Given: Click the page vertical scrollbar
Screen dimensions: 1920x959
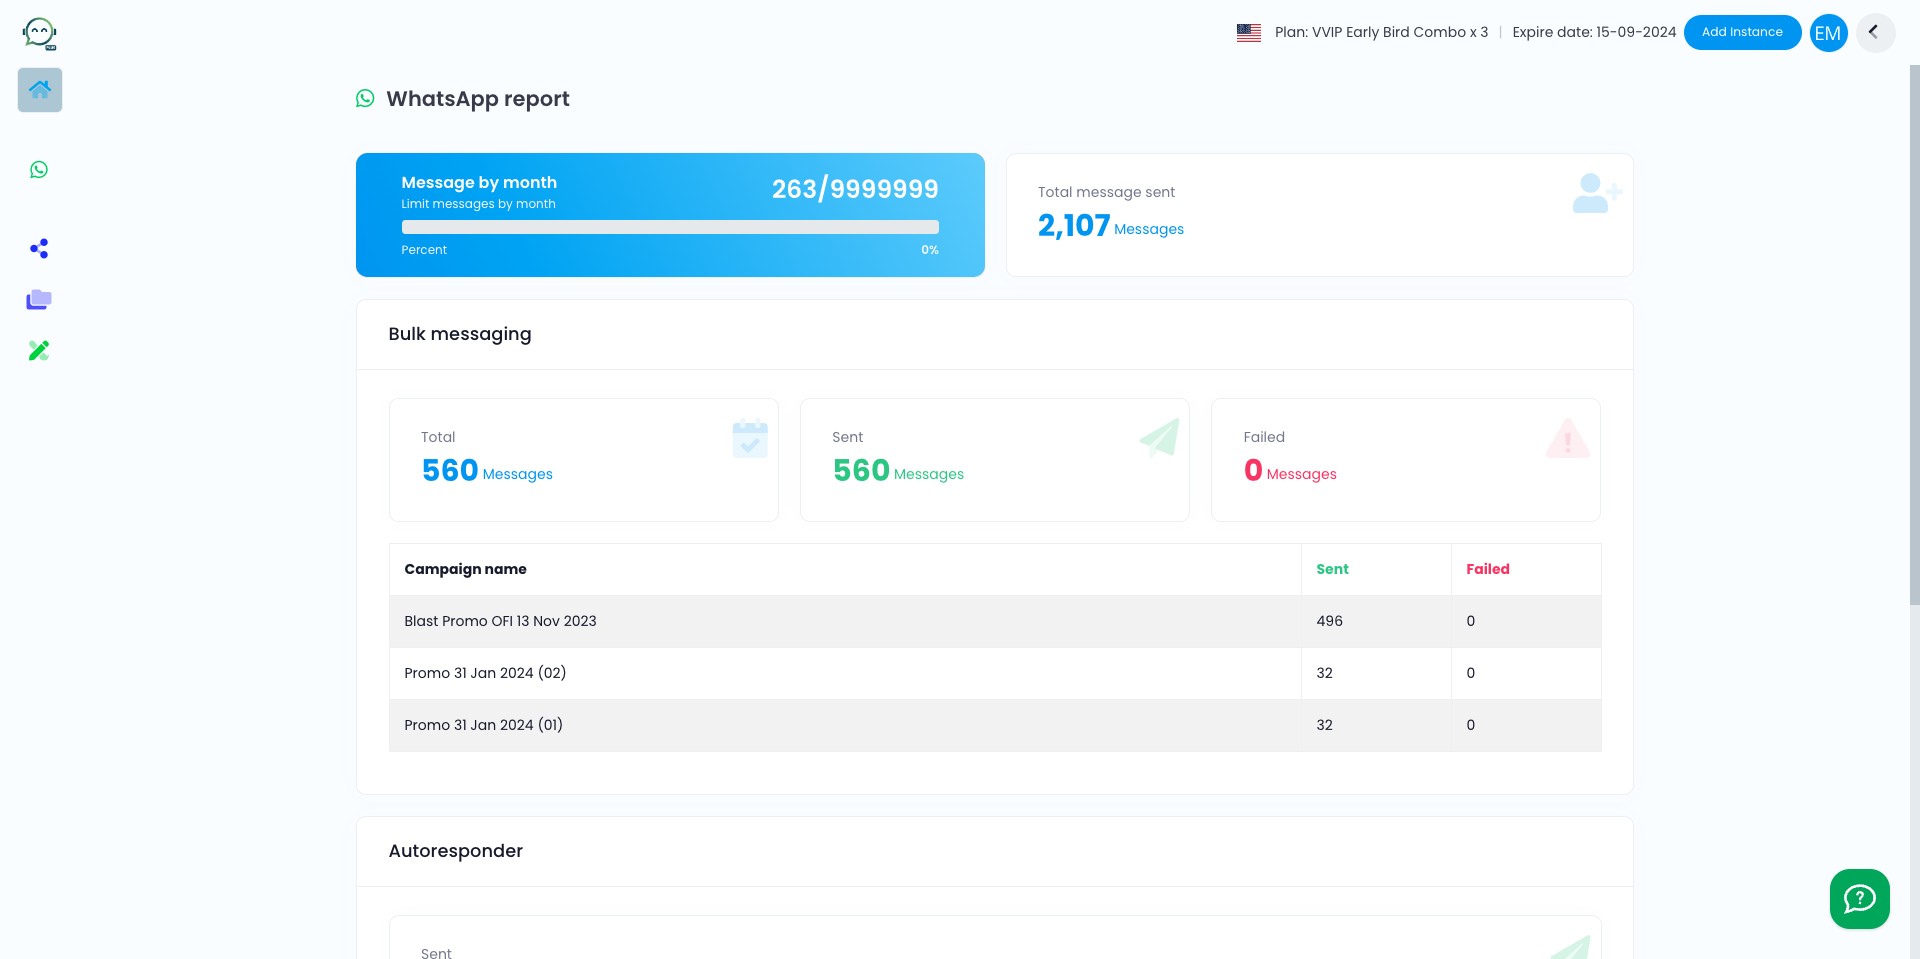Looking at the screenshot, I should pos(1914,335).
